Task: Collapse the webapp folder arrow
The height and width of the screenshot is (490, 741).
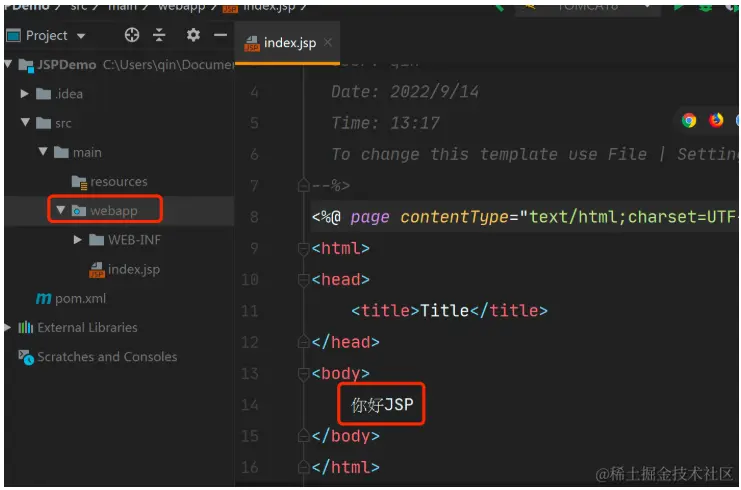Action: pos(60,210)
